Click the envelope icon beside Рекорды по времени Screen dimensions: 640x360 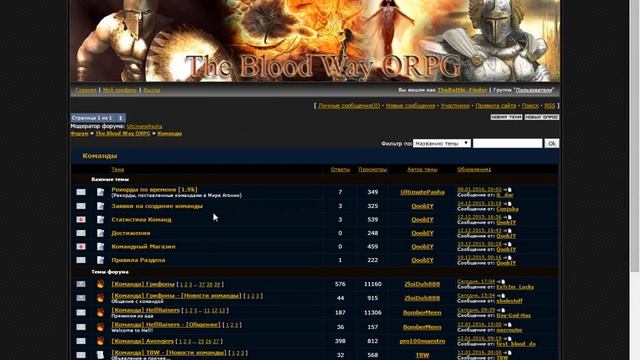coord(81,192)
